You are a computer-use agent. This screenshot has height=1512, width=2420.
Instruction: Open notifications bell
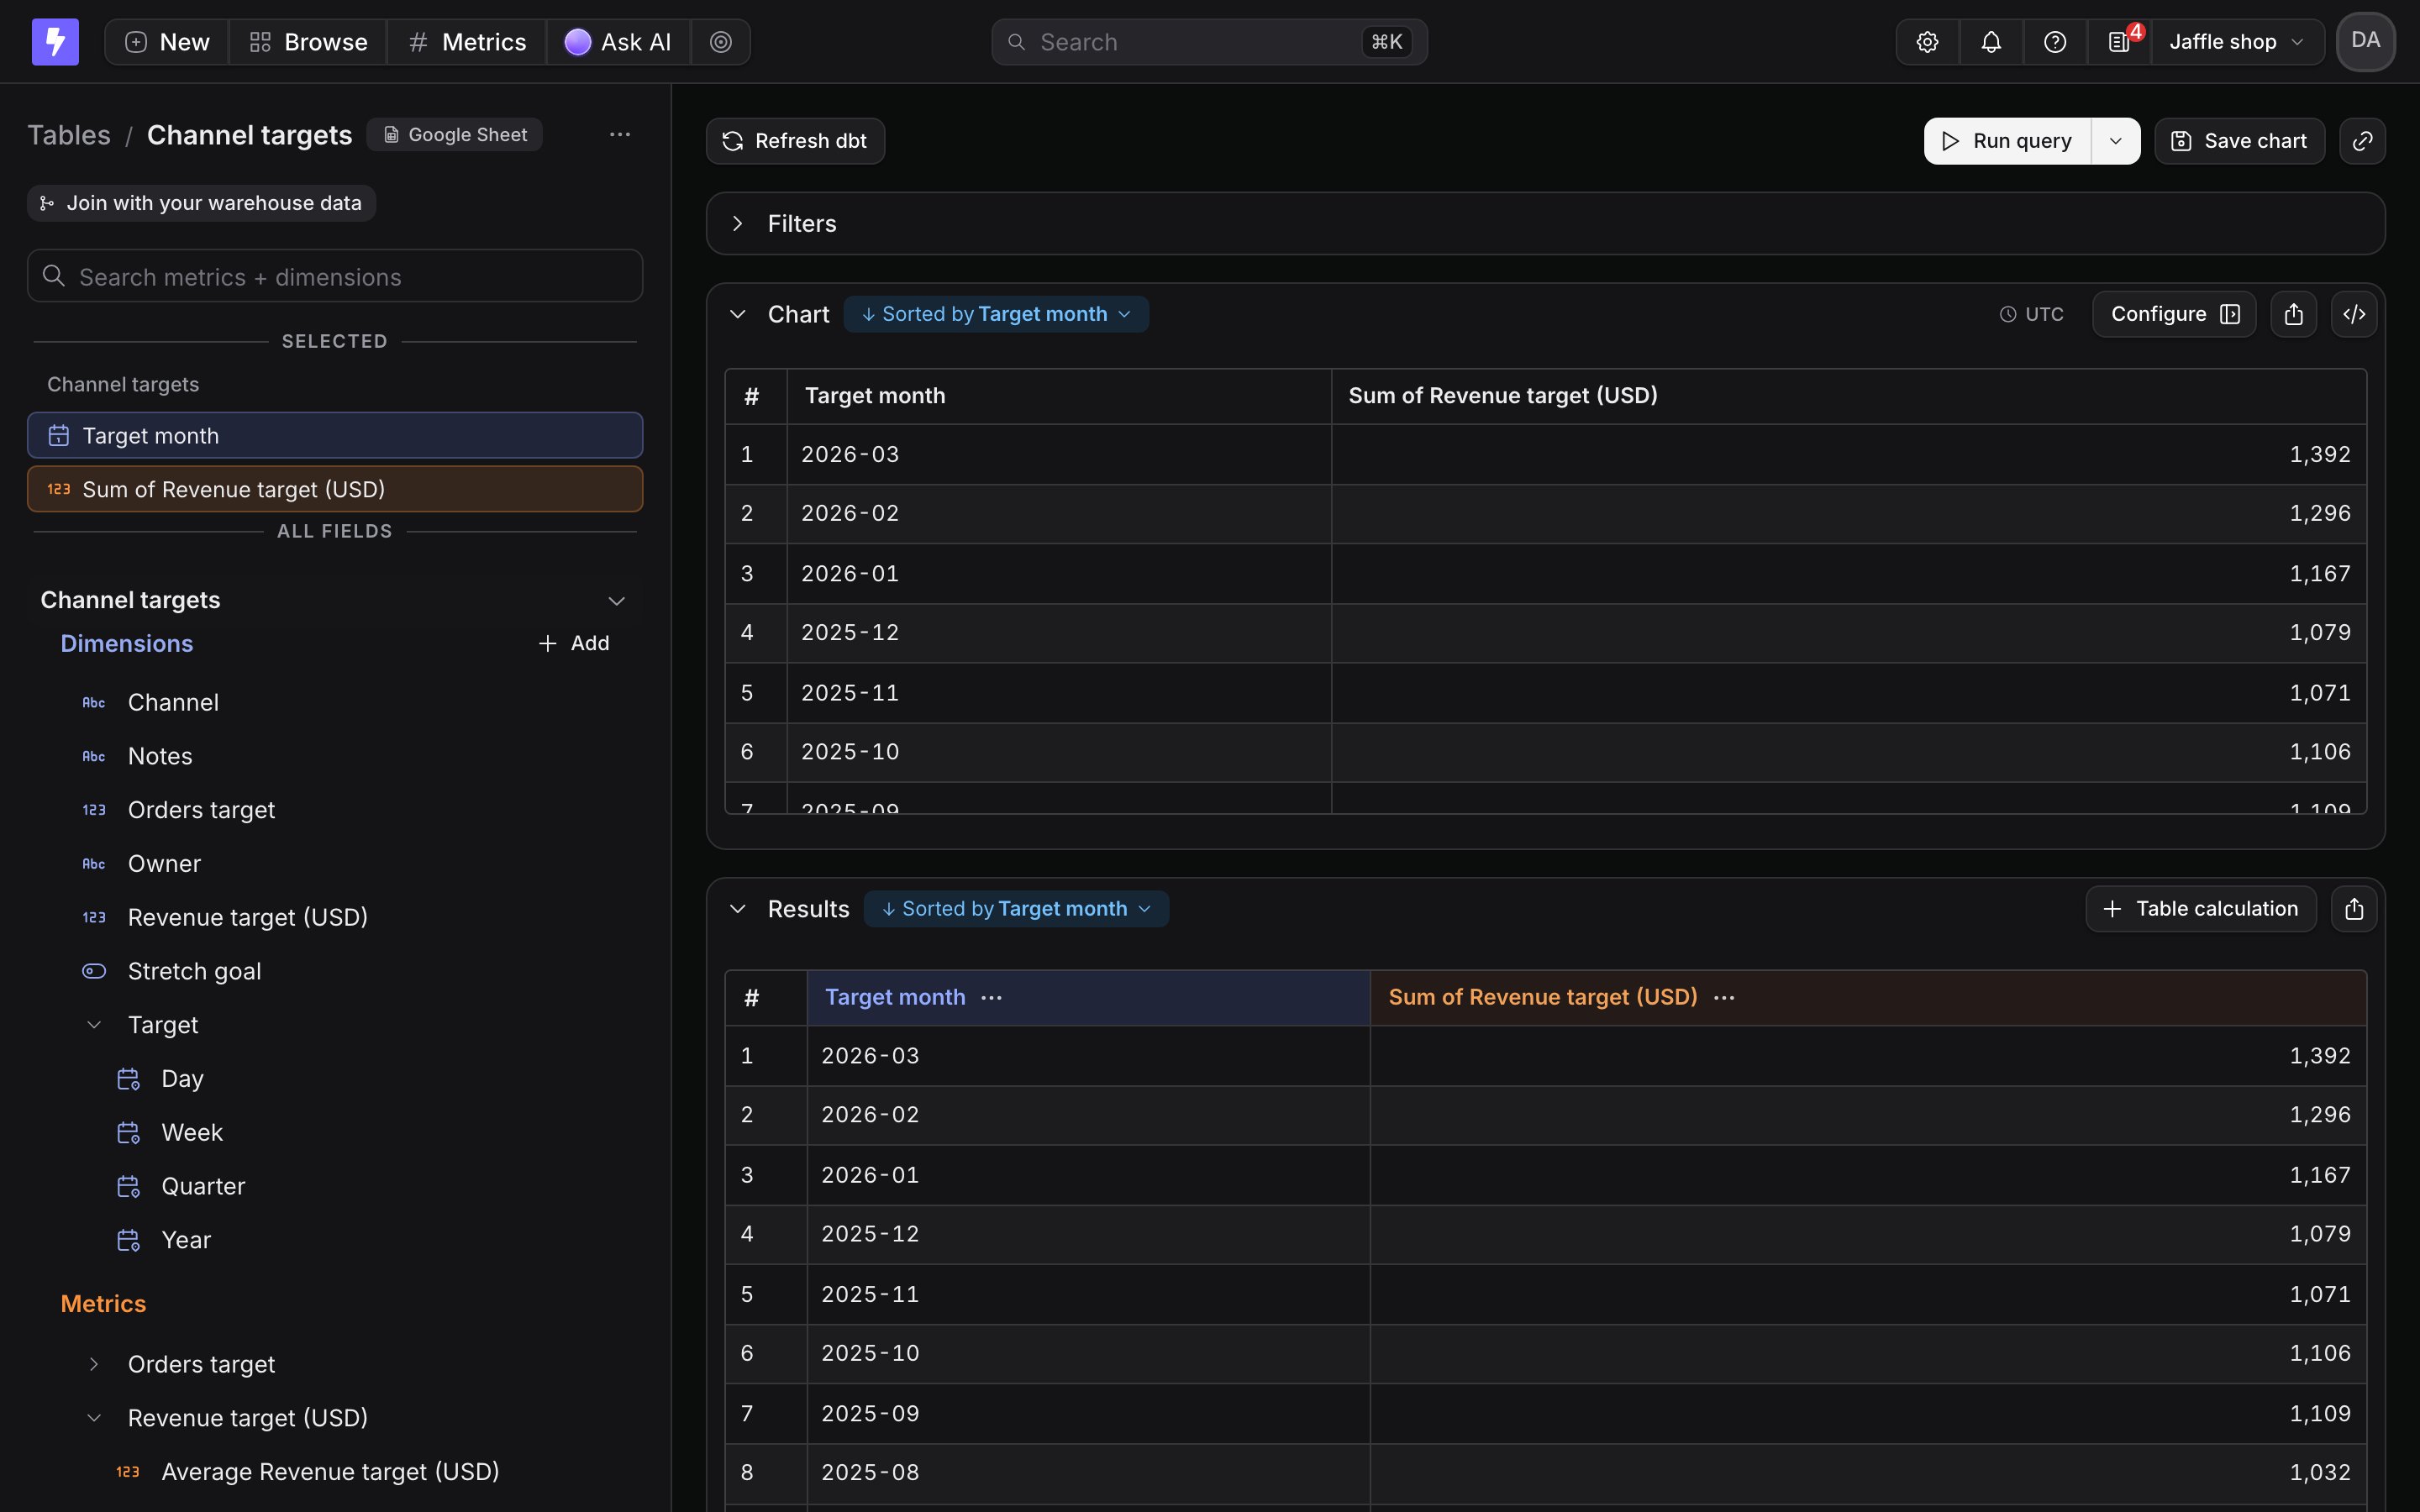pyautogui.click(x=1991, y=42)
